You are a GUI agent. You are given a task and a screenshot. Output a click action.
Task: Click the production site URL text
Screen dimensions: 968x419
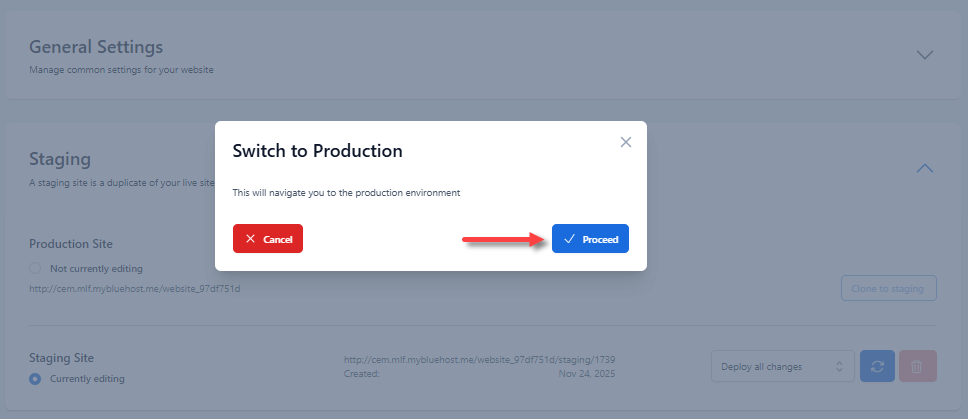(x=135, y=288)
